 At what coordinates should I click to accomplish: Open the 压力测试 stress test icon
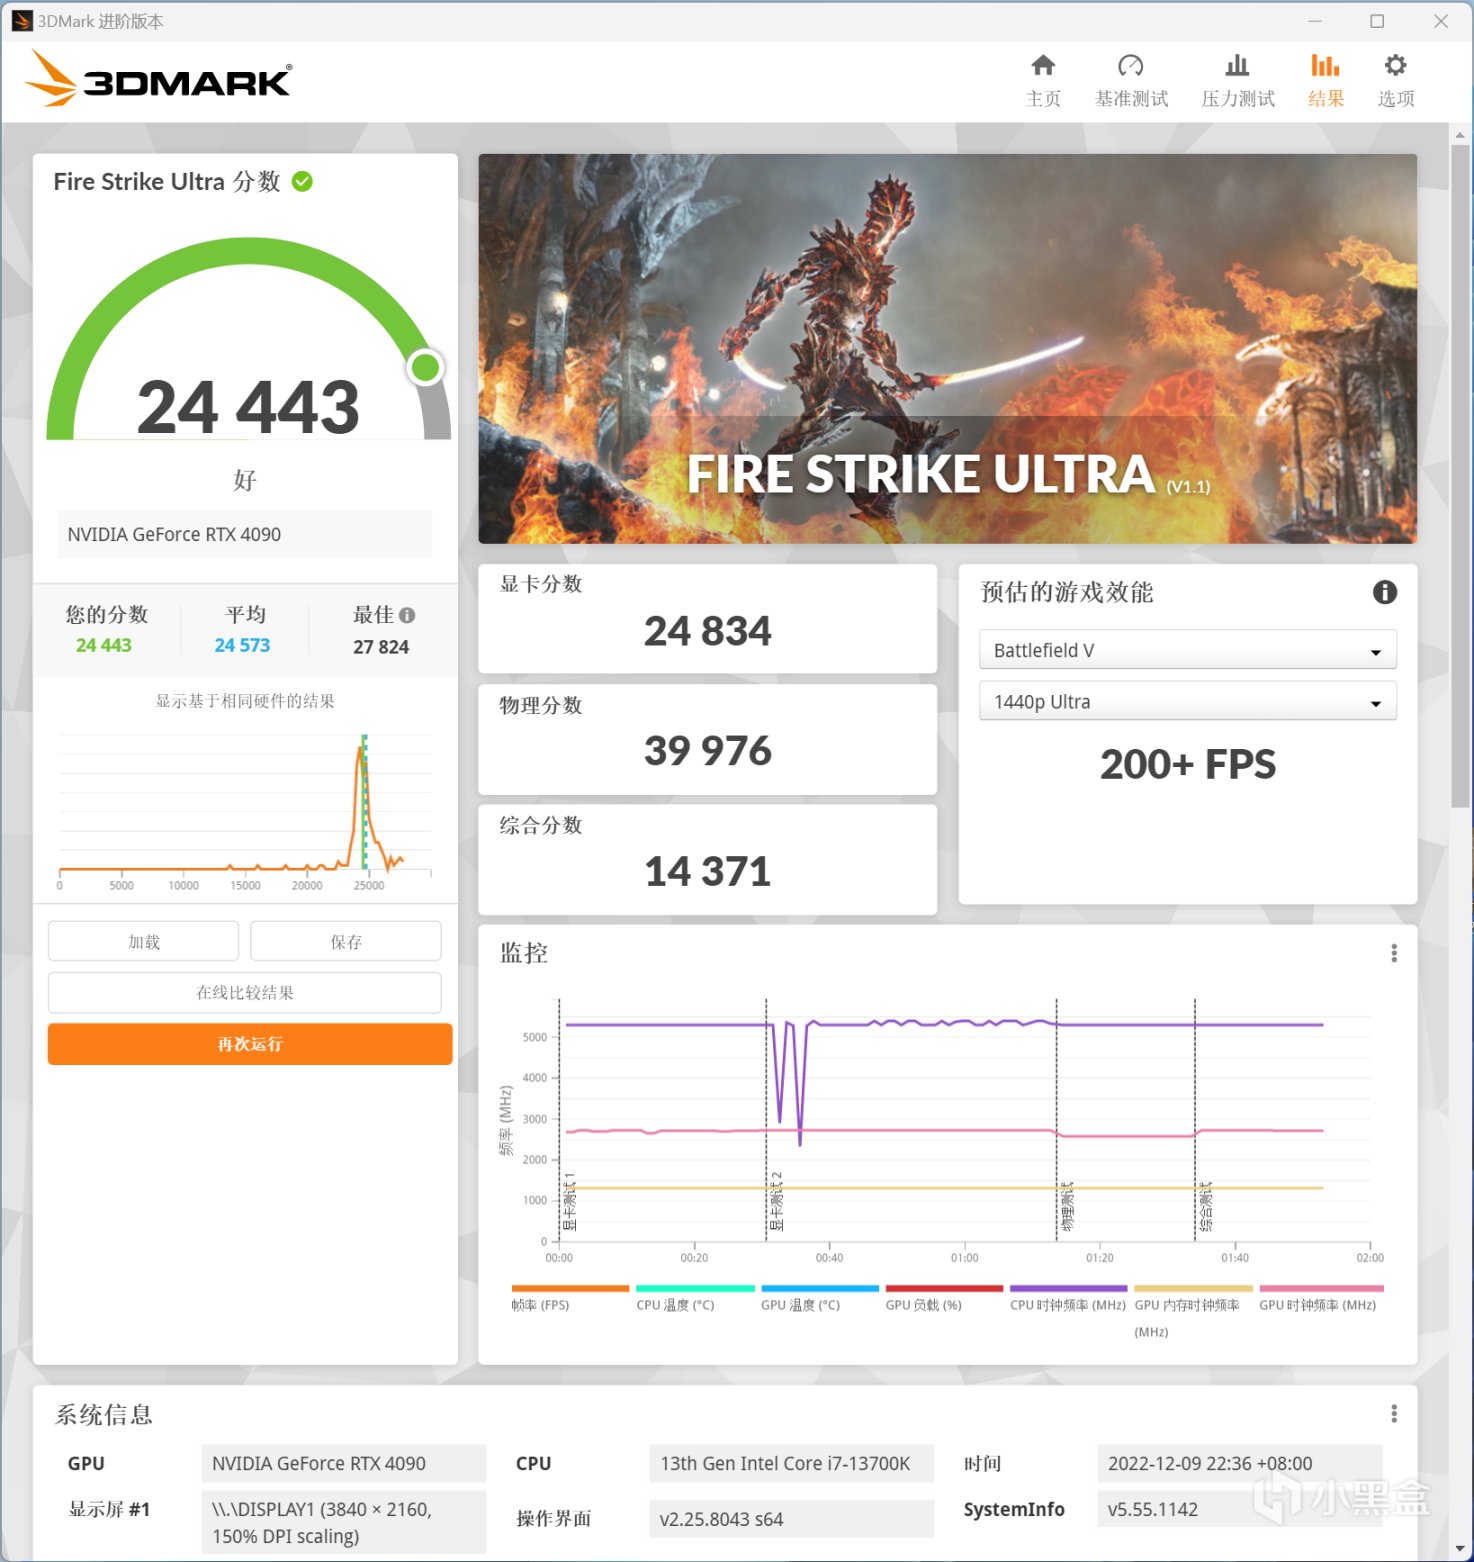click(1238, 66)
